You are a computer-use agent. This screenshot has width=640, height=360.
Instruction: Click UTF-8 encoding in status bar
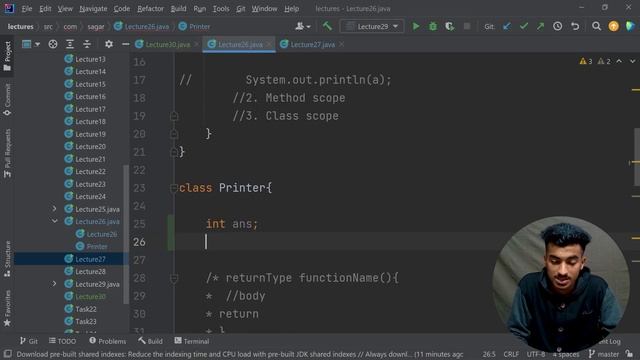(x=536, y=354)
